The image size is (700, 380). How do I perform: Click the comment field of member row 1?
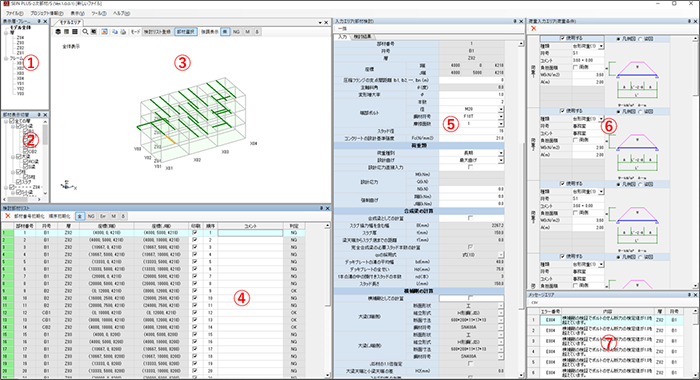250,233
